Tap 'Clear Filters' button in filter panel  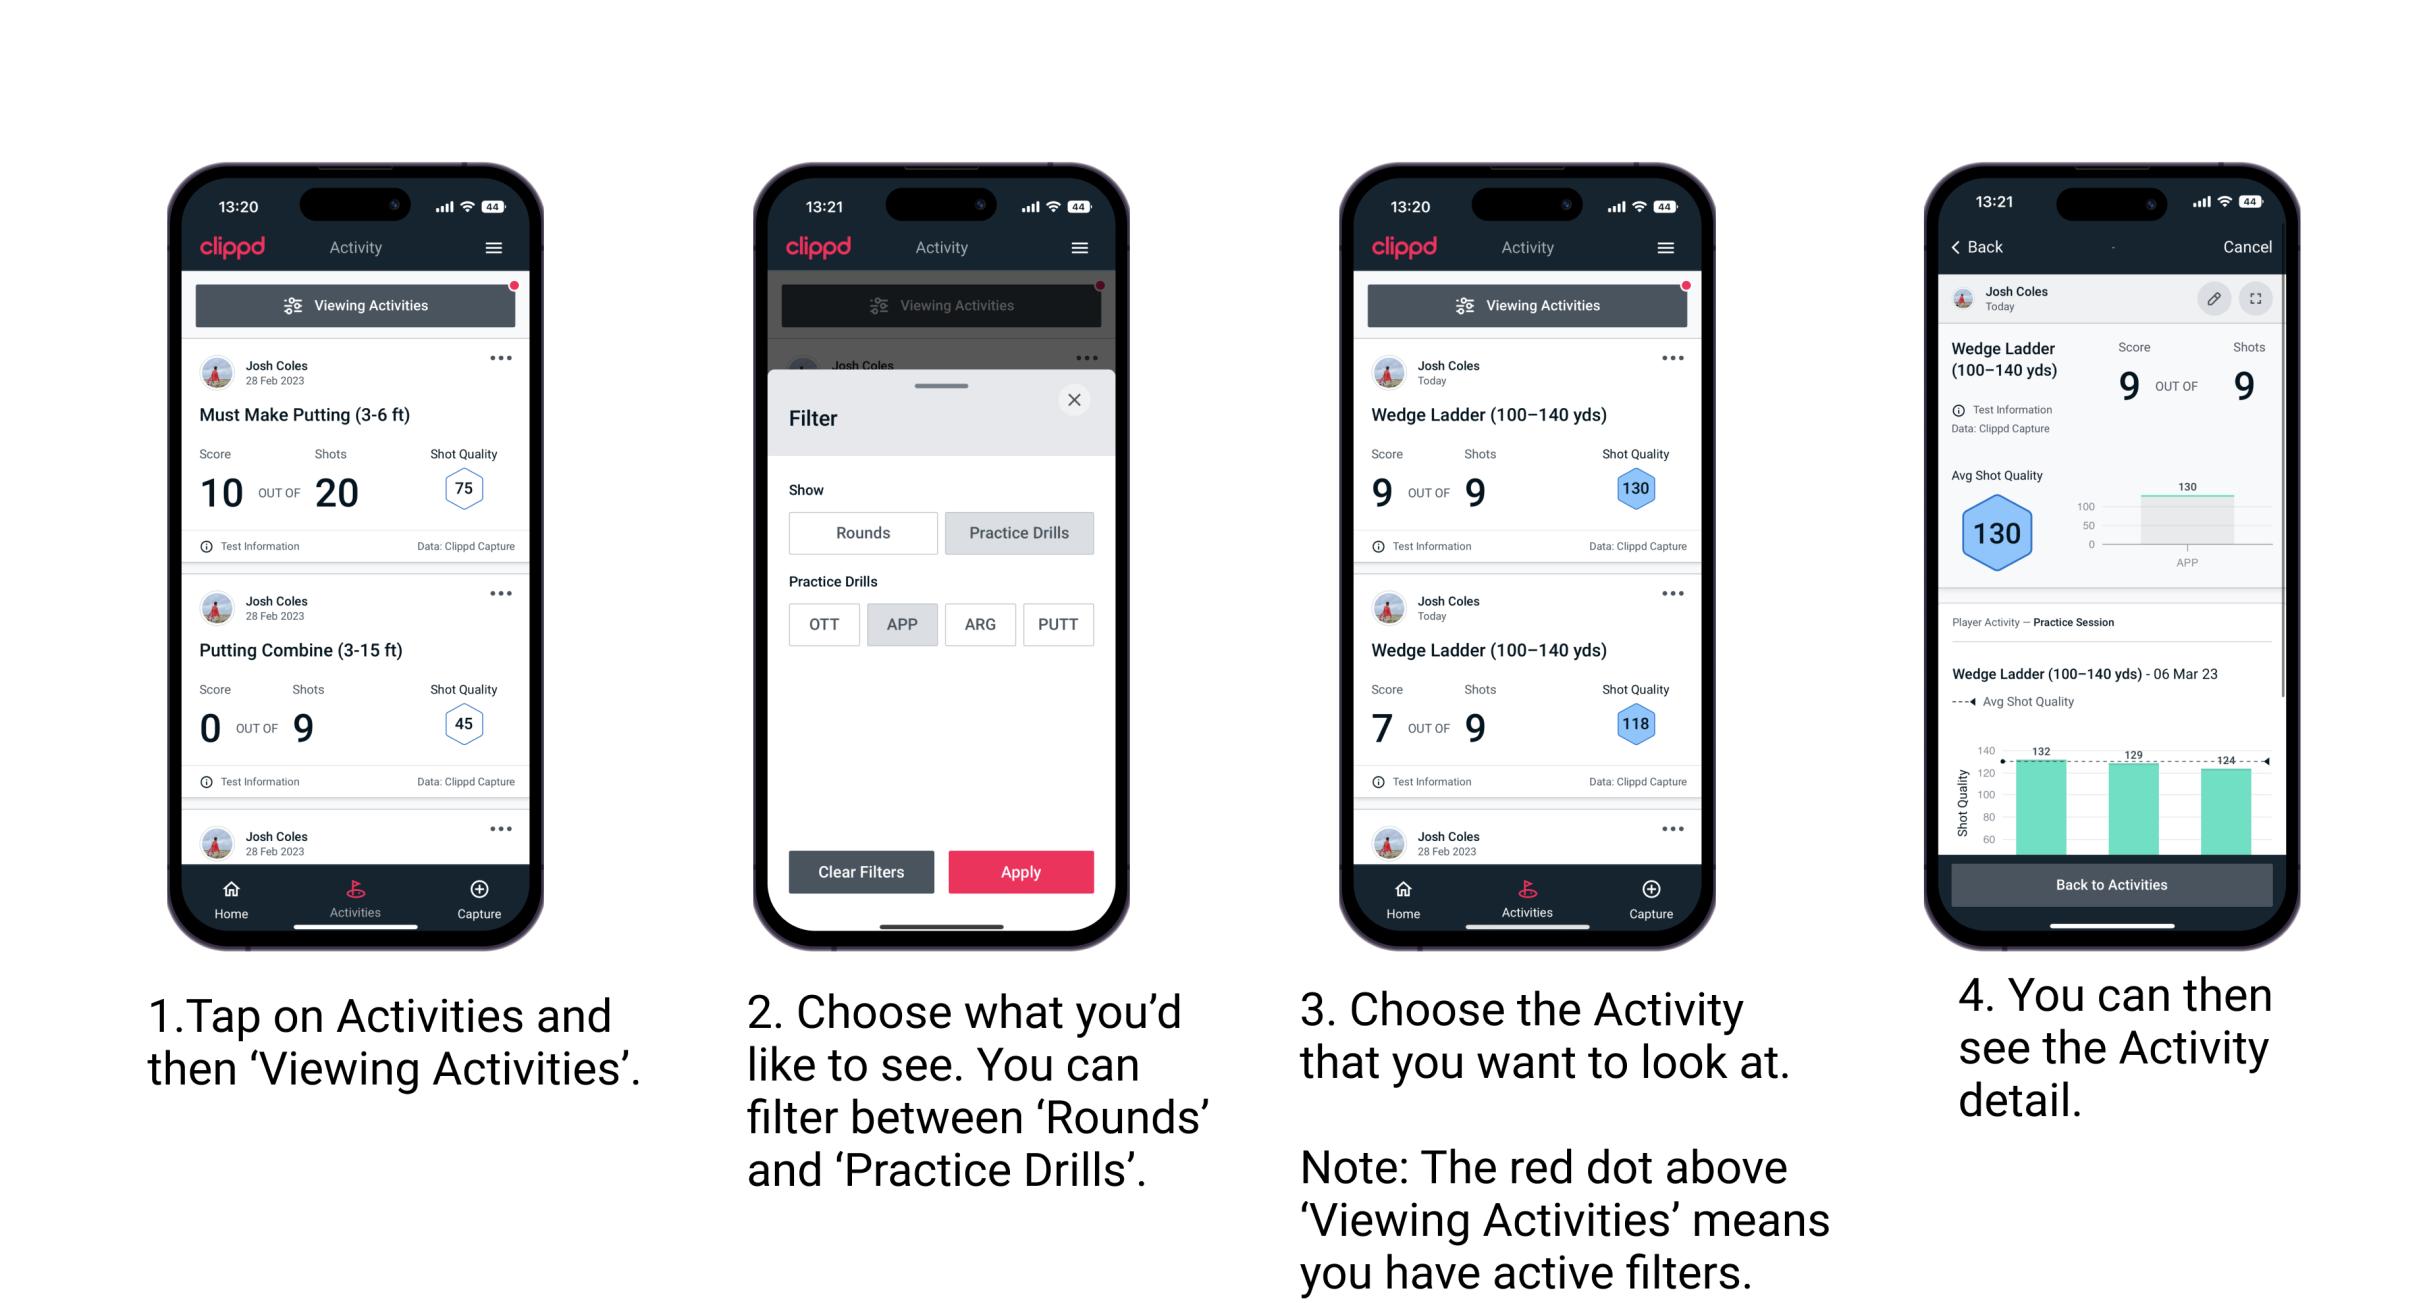[x=860, y=871]
